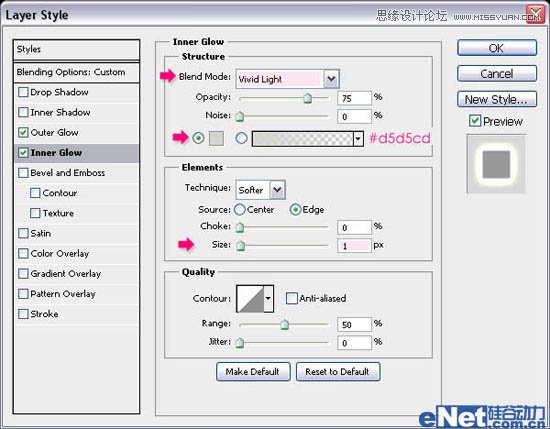The height and width of the screenshot is (429, 550).
Task: Click the Choke slider handle
Action: (x=240, y=228)
